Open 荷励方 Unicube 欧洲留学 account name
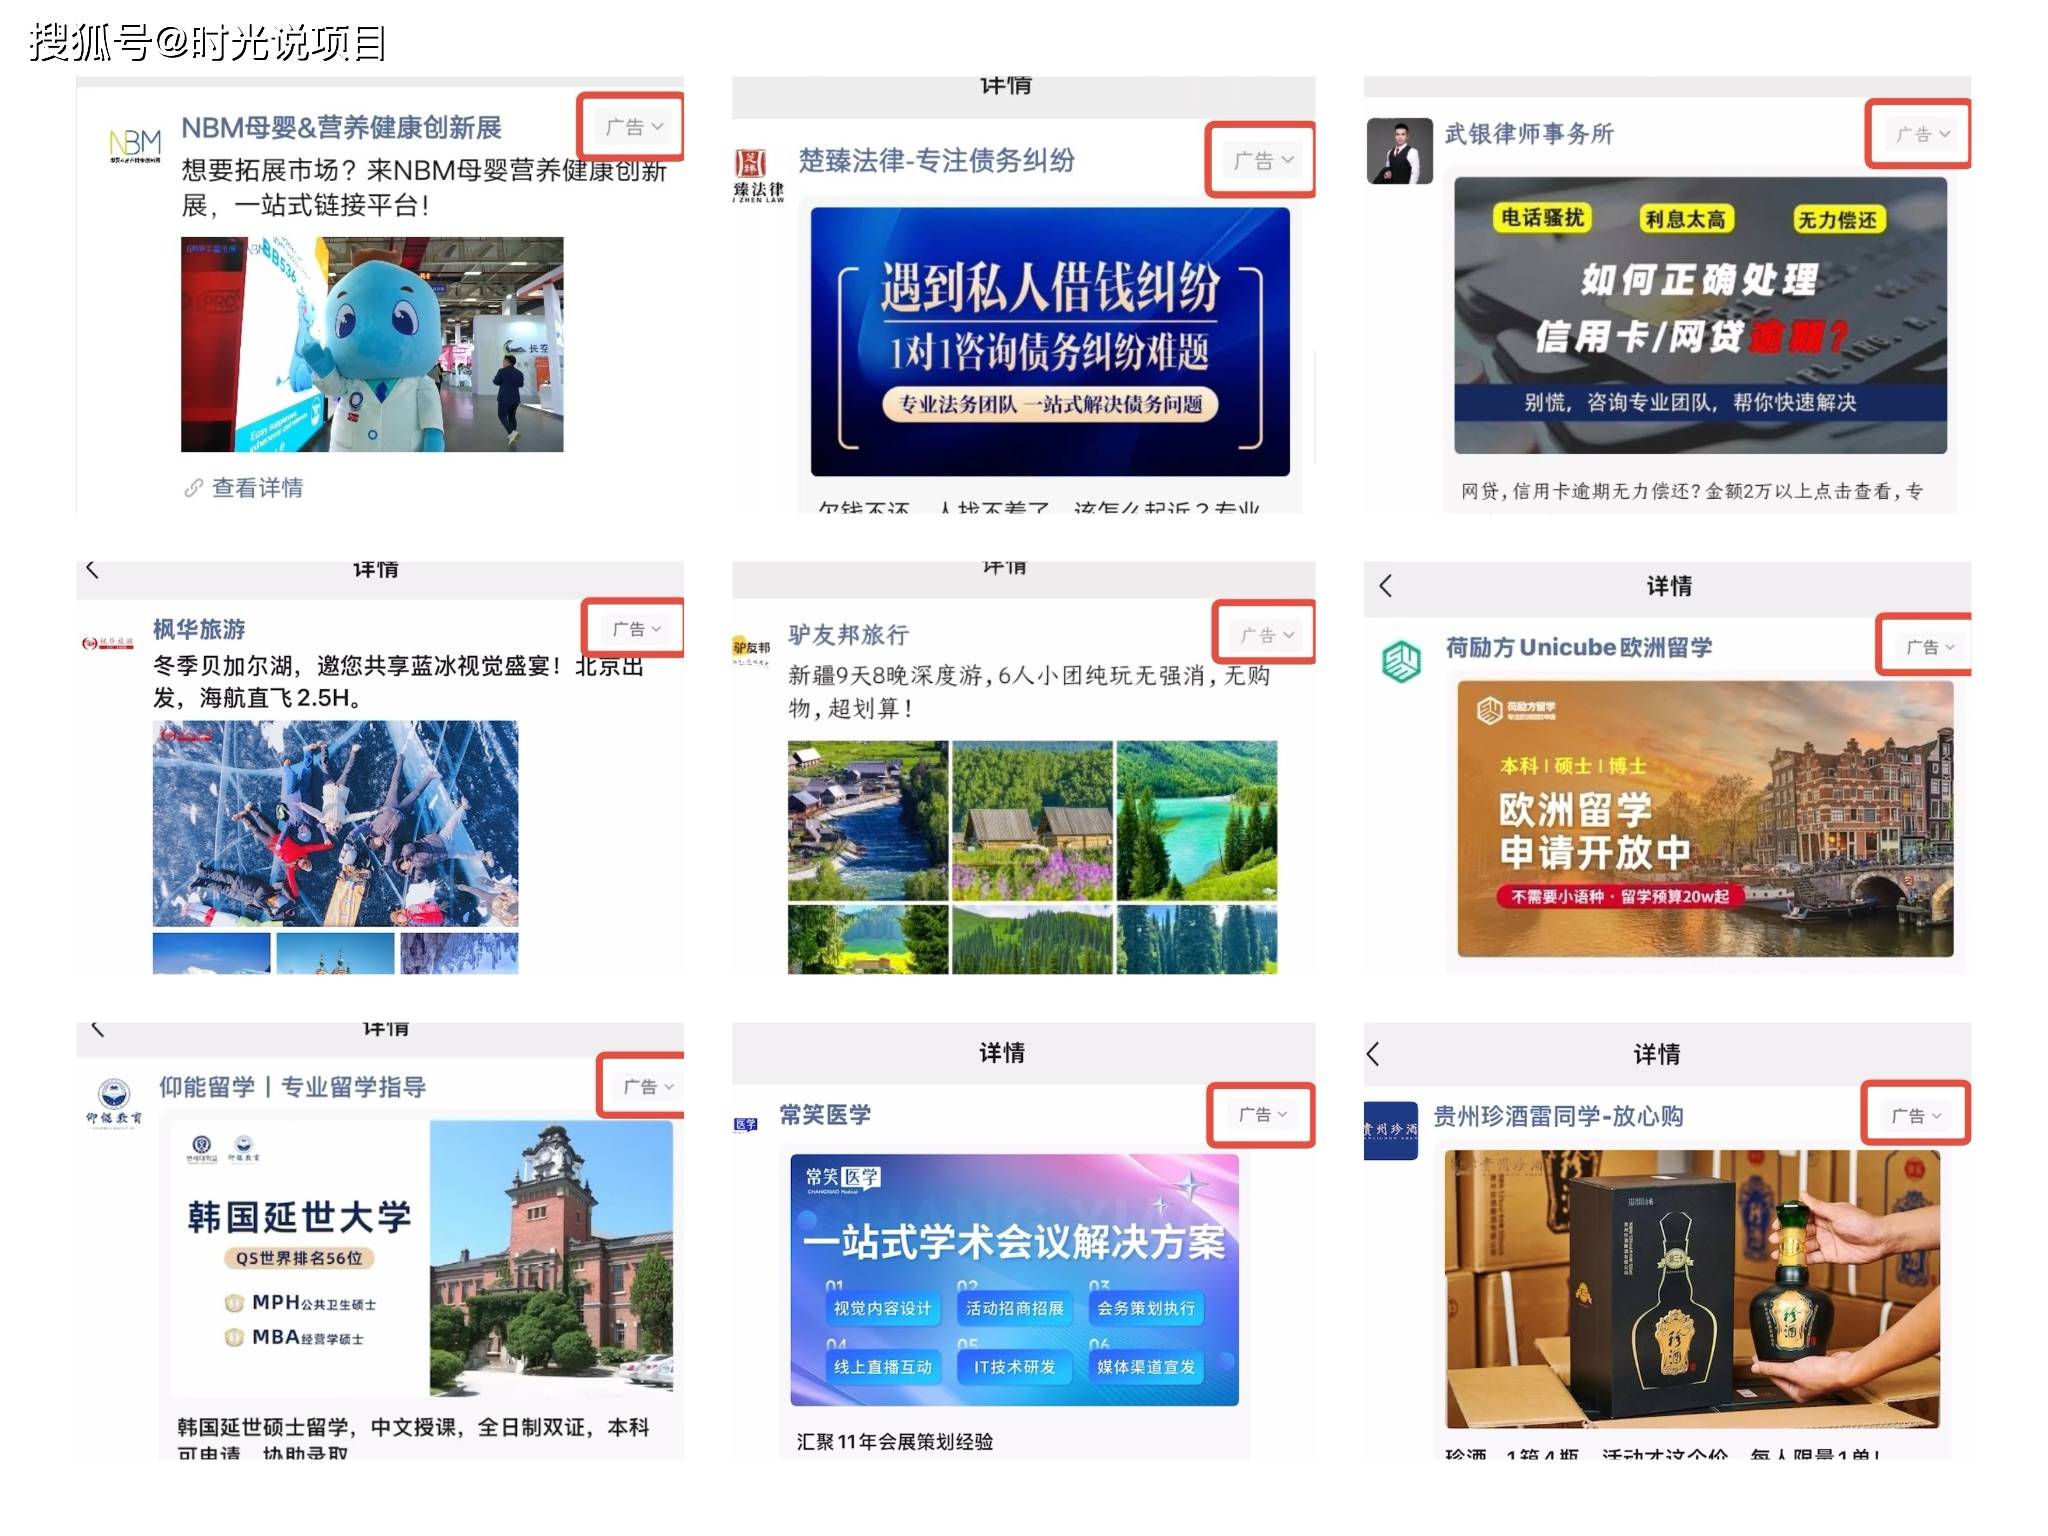This screenshot has width=2048, height=1536. (1578, 647)
